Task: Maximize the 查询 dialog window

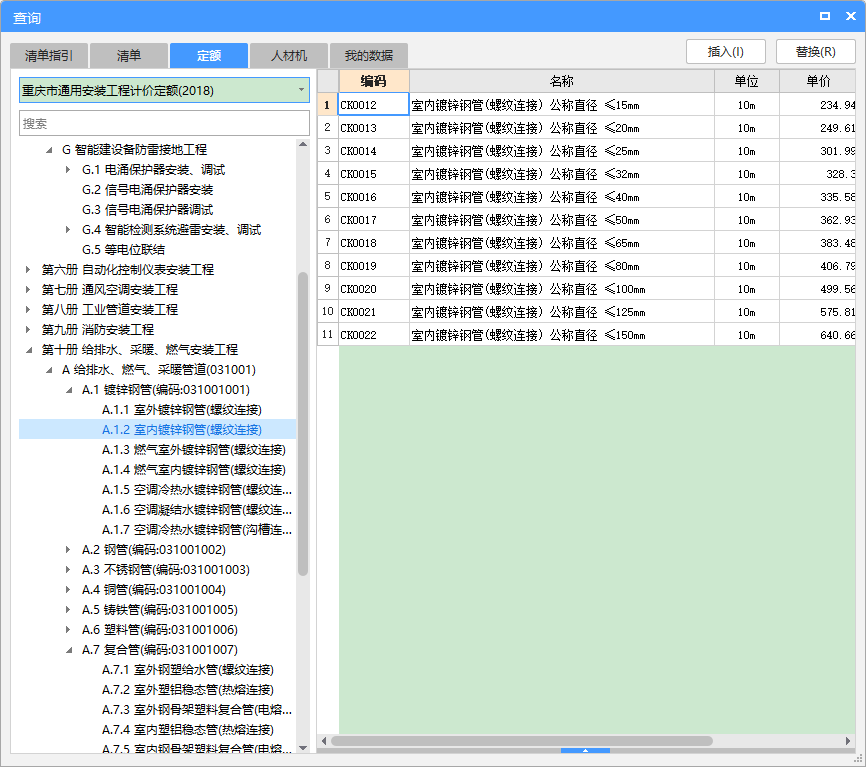Action: [824, 16]
